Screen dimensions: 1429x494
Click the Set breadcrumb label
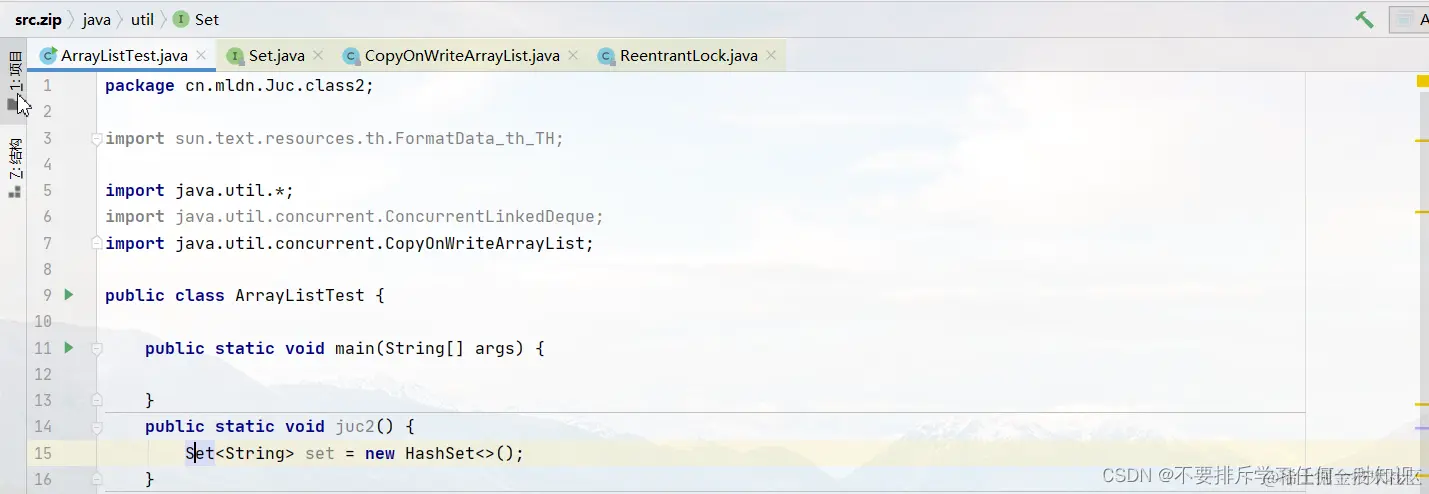[x=207, y=19]
